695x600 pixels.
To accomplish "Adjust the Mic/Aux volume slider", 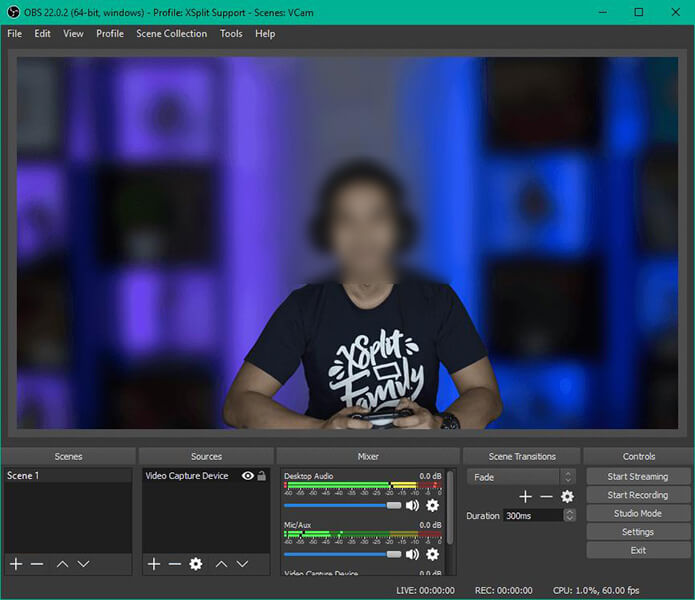I will tap(342, 554).
